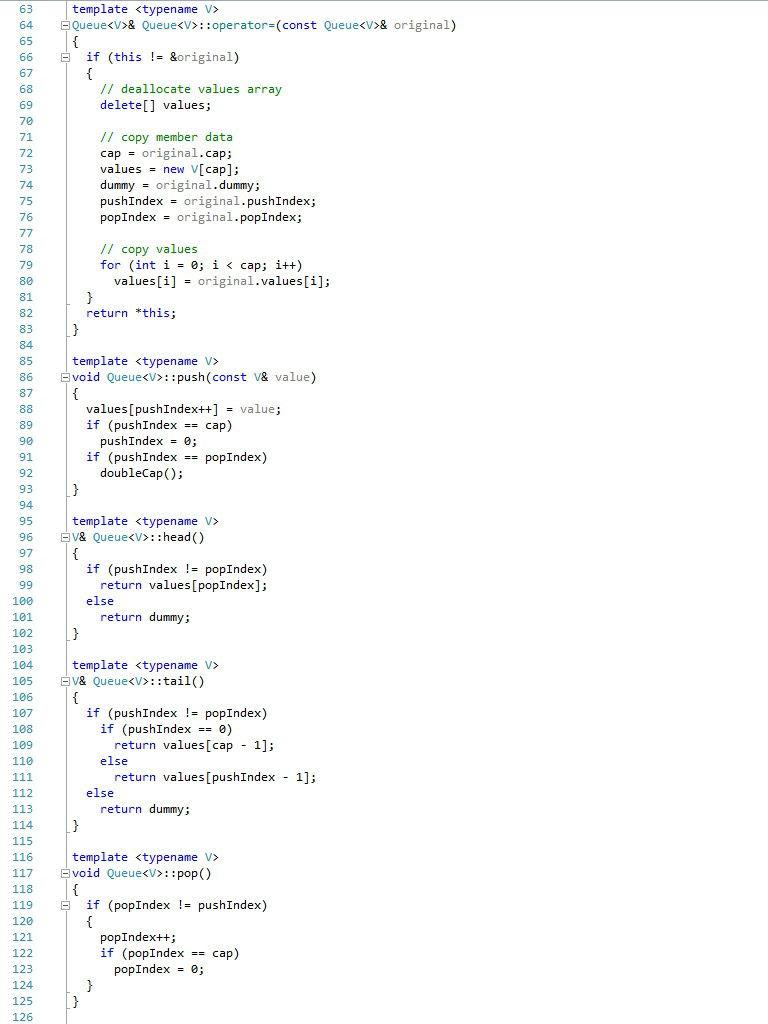Click 'else' keyword on line 100

(100, 601)
